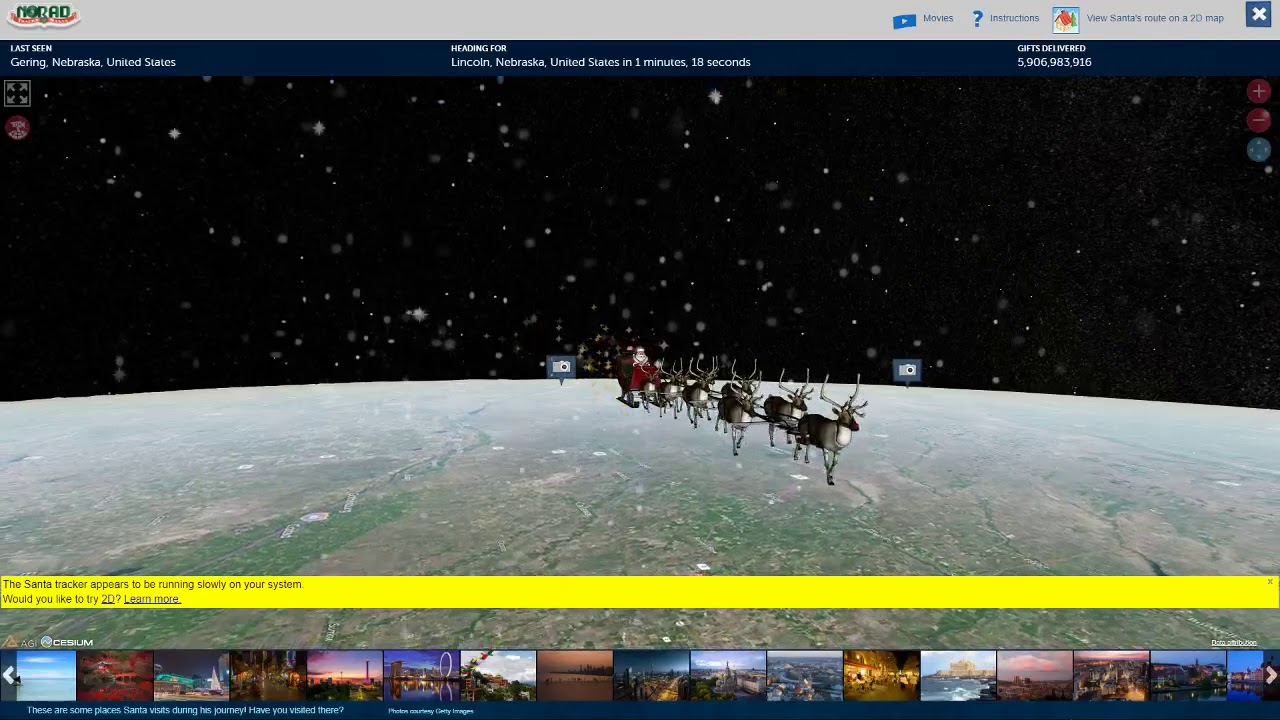Image resolution: width=1280 pixels, height=720 pixels.
Task: Open the red autumn leaves thumbnail
Action: [115, 675]
